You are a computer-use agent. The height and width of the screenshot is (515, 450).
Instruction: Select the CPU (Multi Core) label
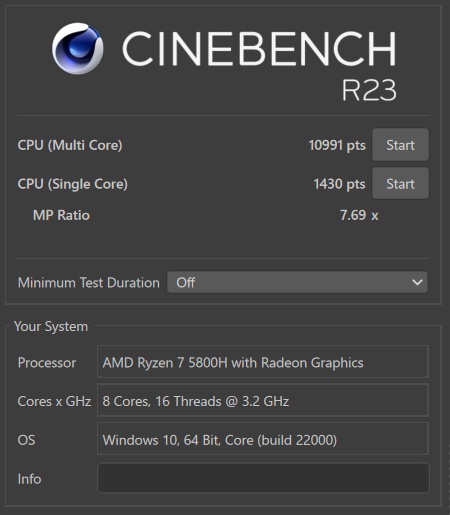(x=70, y=145)
